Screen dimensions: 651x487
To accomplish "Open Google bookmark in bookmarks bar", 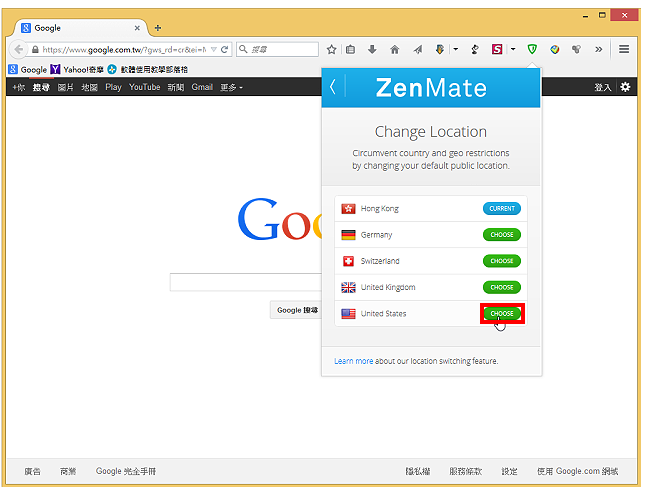I will 27,69.
